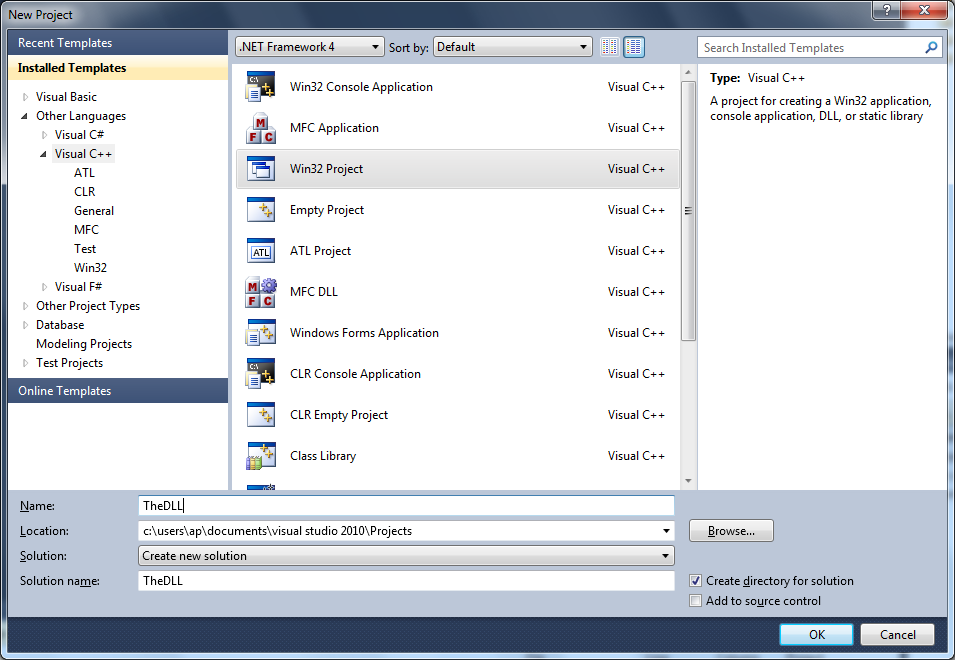Click the ATL Project template icon
The width and height of the screenshot is (955, 660).
[x=261, y=251]
